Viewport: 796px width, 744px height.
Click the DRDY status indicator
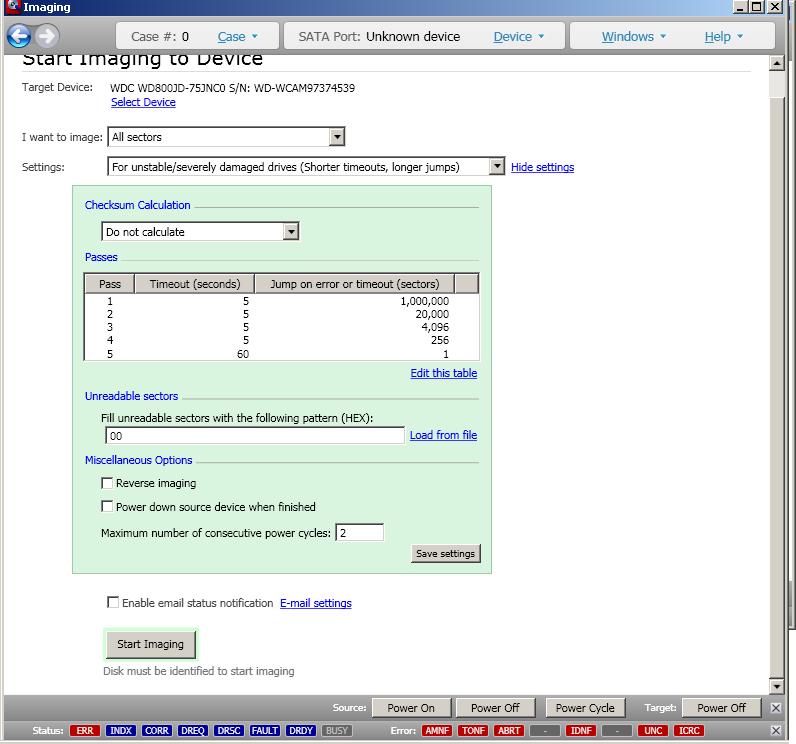301,730
